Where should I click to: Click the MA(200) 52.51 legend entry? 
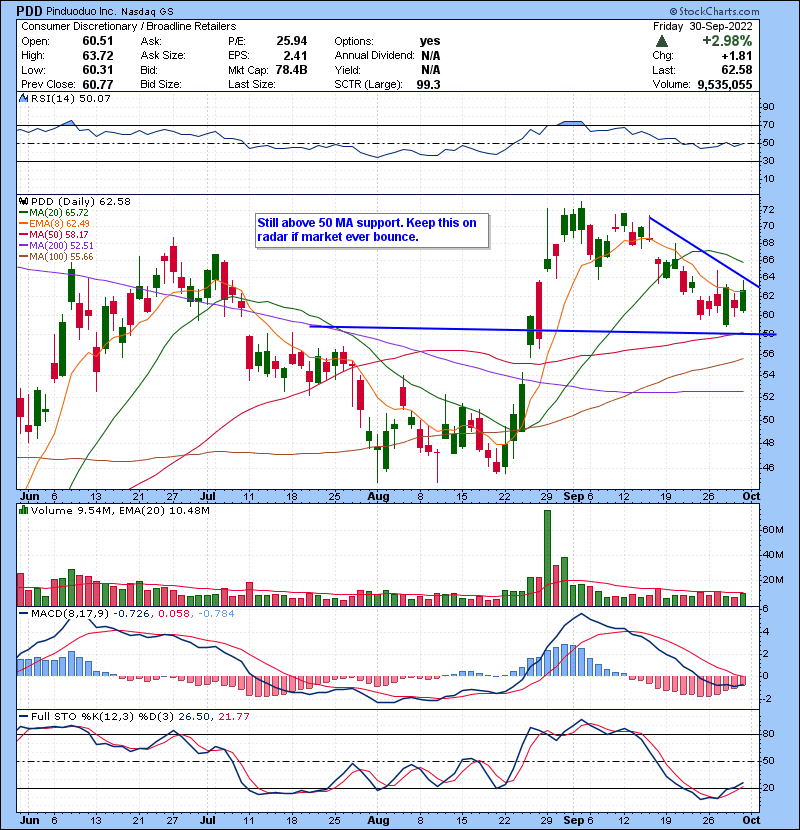click(x=56, y=246)
